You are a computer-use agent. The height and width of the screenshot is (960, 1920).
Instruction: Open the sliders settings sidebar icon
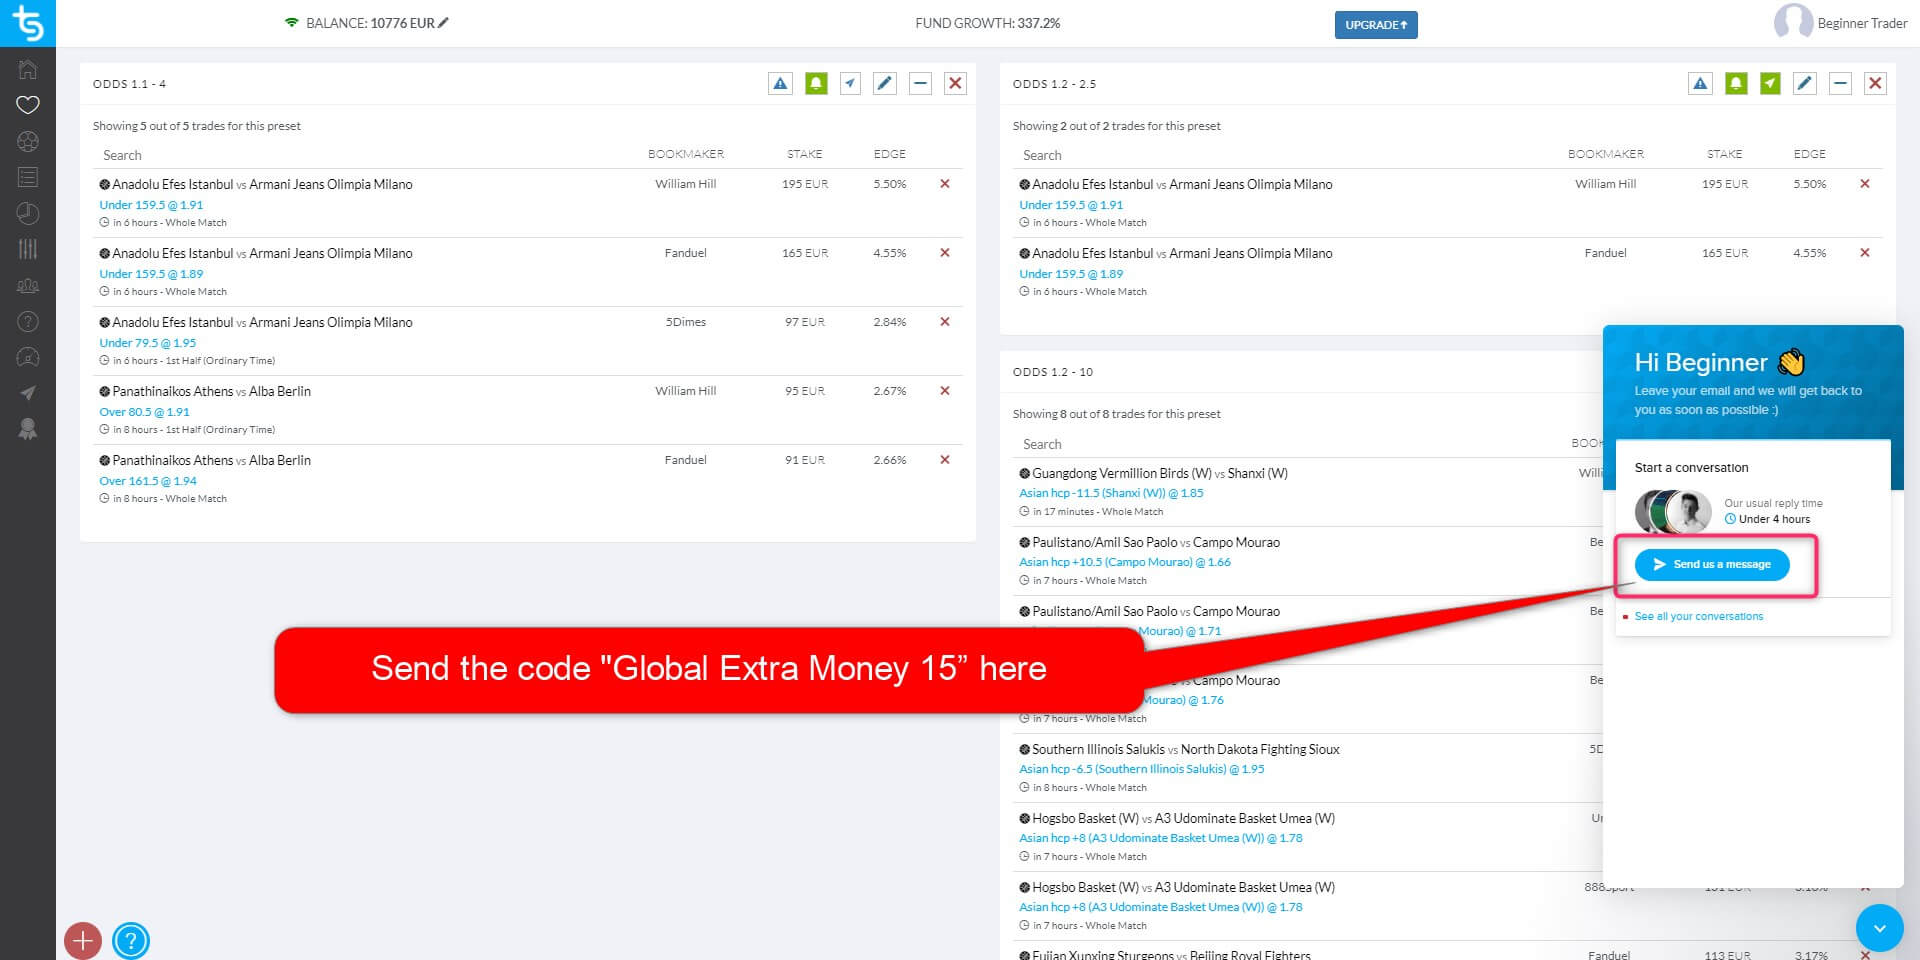point(28,249)
